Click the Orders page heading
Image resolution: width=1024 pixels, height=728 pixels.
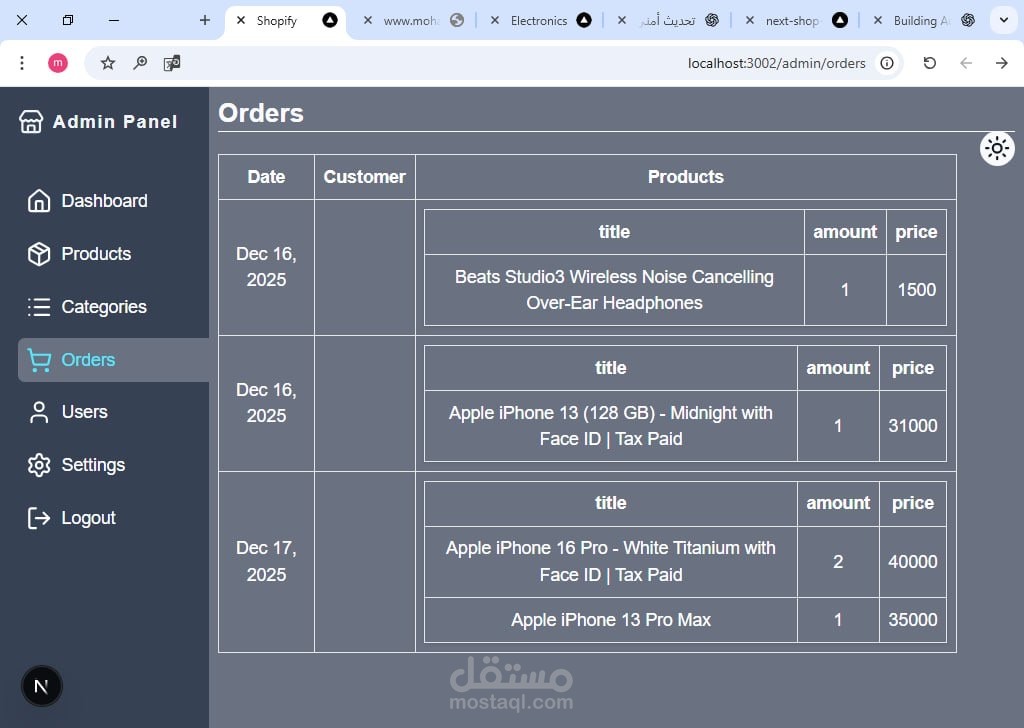click(261, 113)
